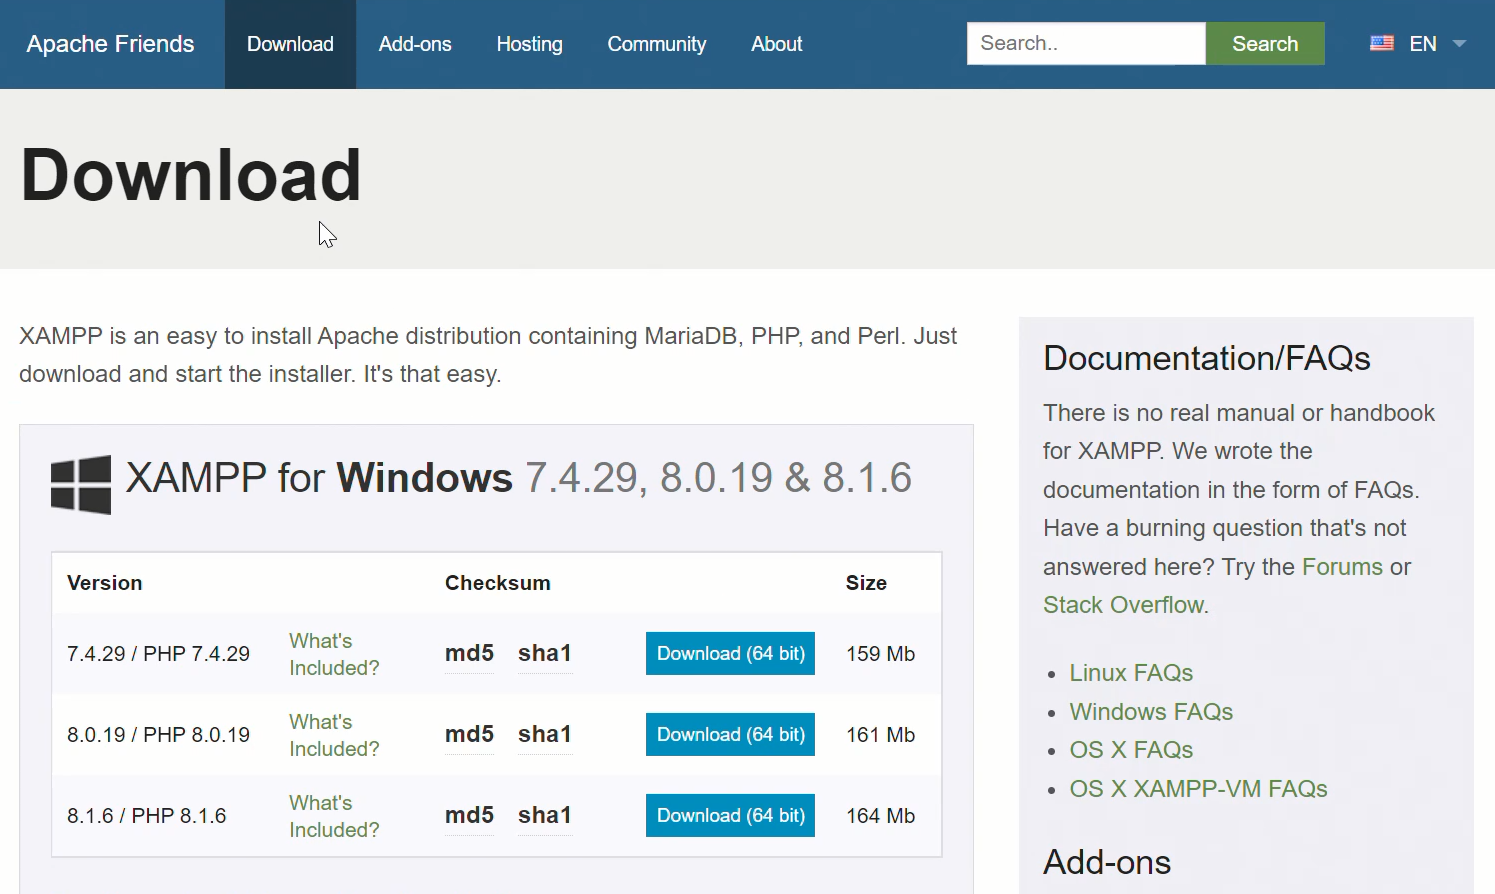Click the US flag language icon
Image resolution: width=1495 pixels, height=894 pixels.
1382,44
